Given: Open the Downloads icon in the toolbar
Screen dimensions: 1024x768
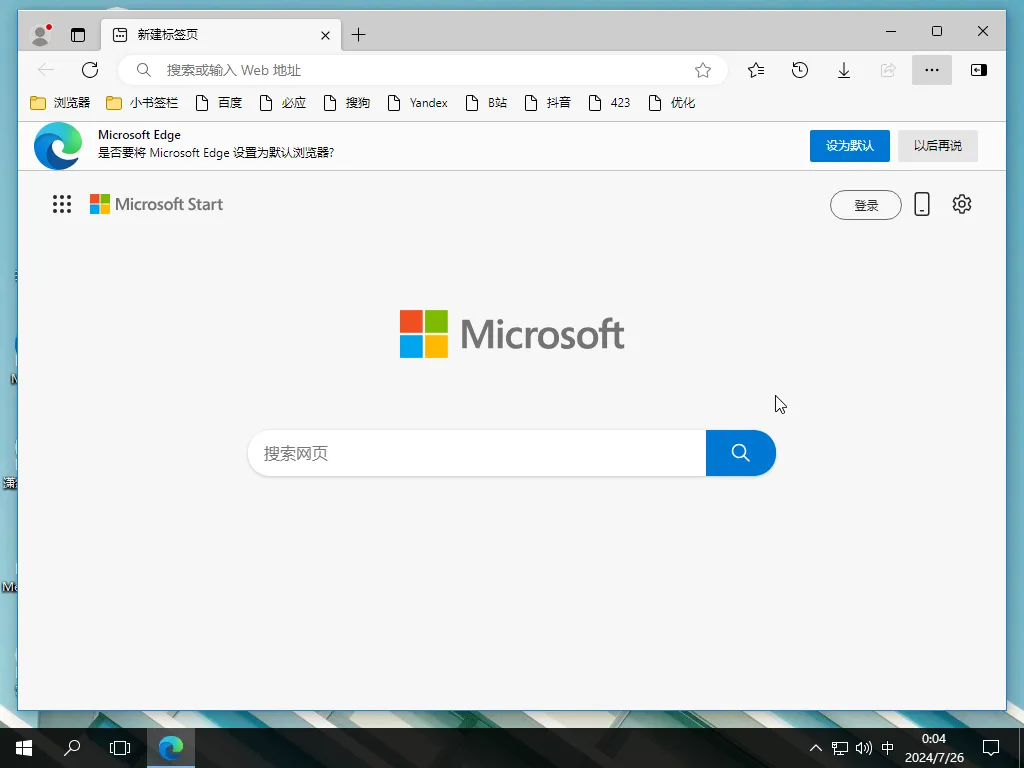Looking at the screenshot, I should pyautogui.click(x=843, y=70).
